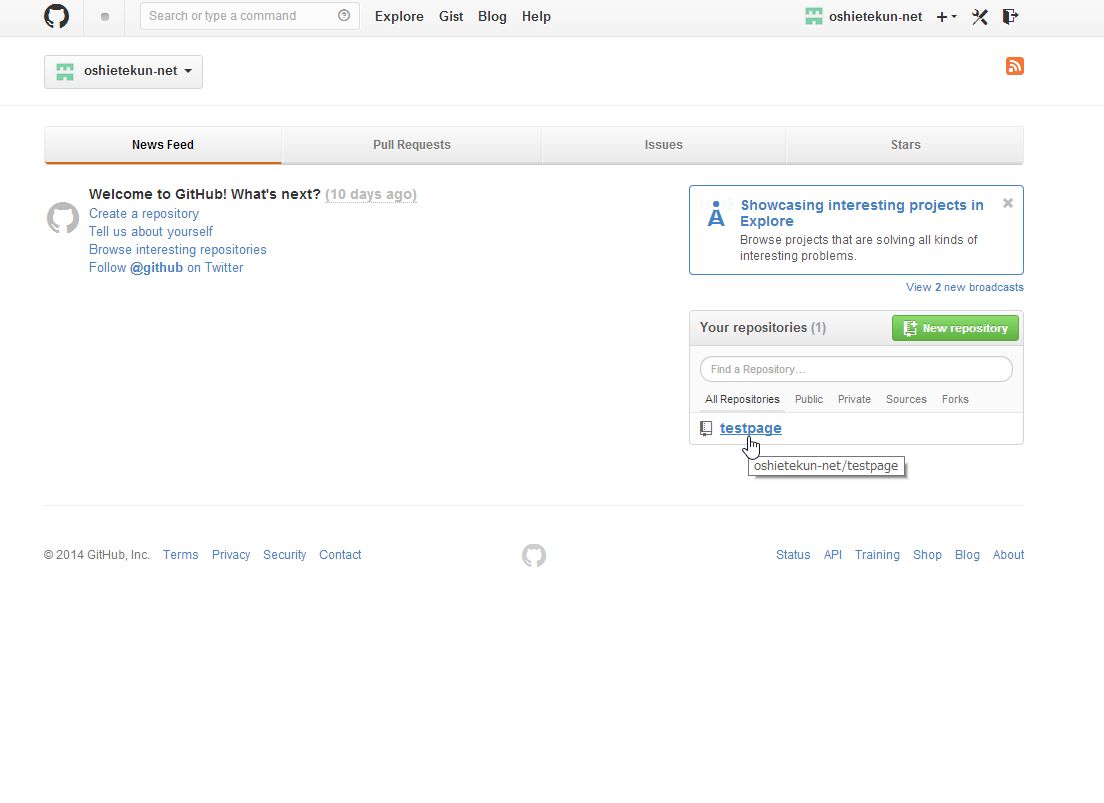
Task: Click View 2 new broadcasts
Action: click(965, 287)
